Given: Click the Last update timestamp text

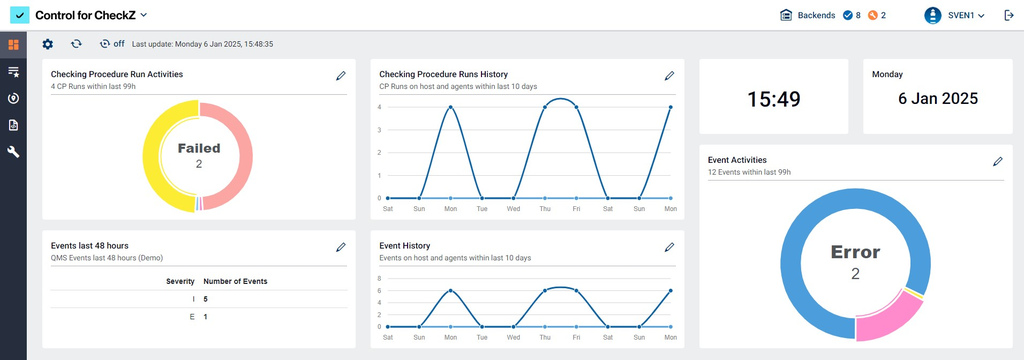Looking at the screenshot, I should tap(202, 44).
